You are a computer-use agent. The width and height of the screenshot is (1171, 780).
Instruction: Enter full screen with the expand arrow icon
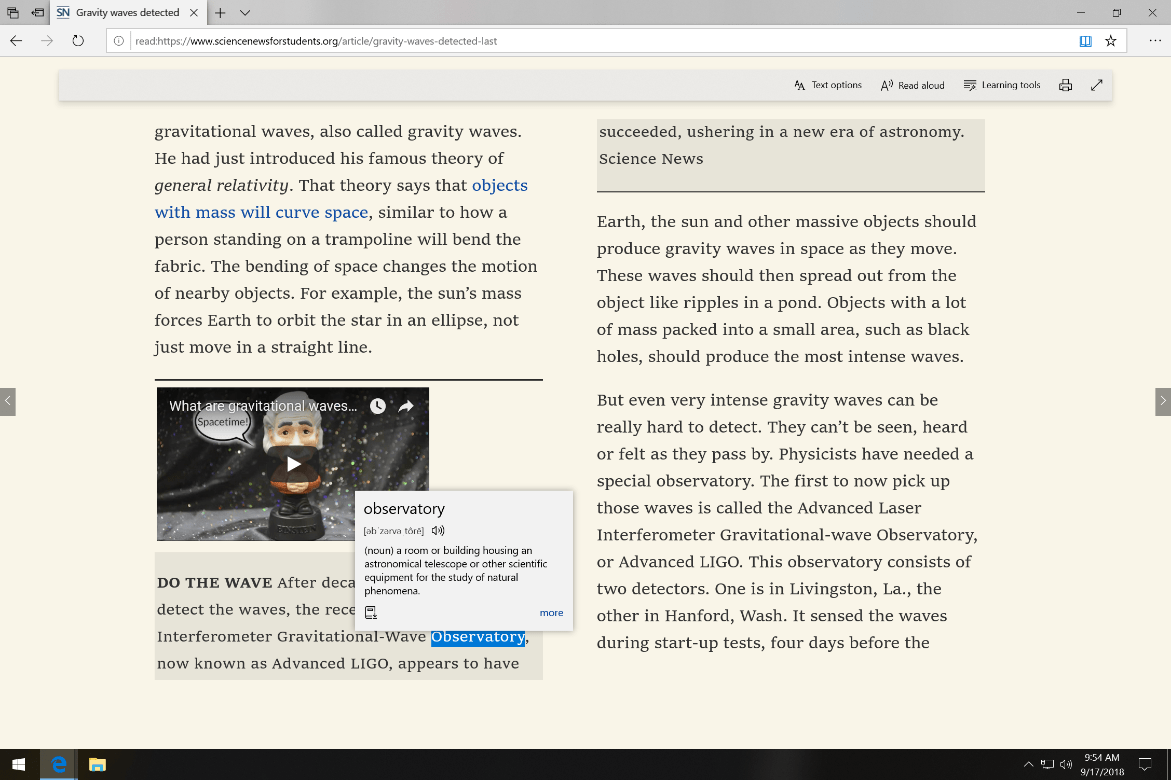1096,85
